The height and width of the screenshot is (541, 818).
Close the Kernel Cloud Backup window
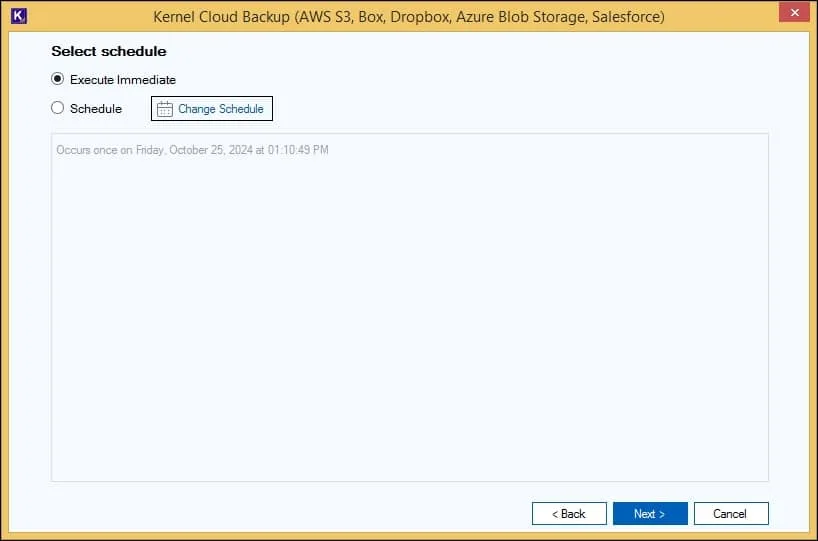coord(794,12)
